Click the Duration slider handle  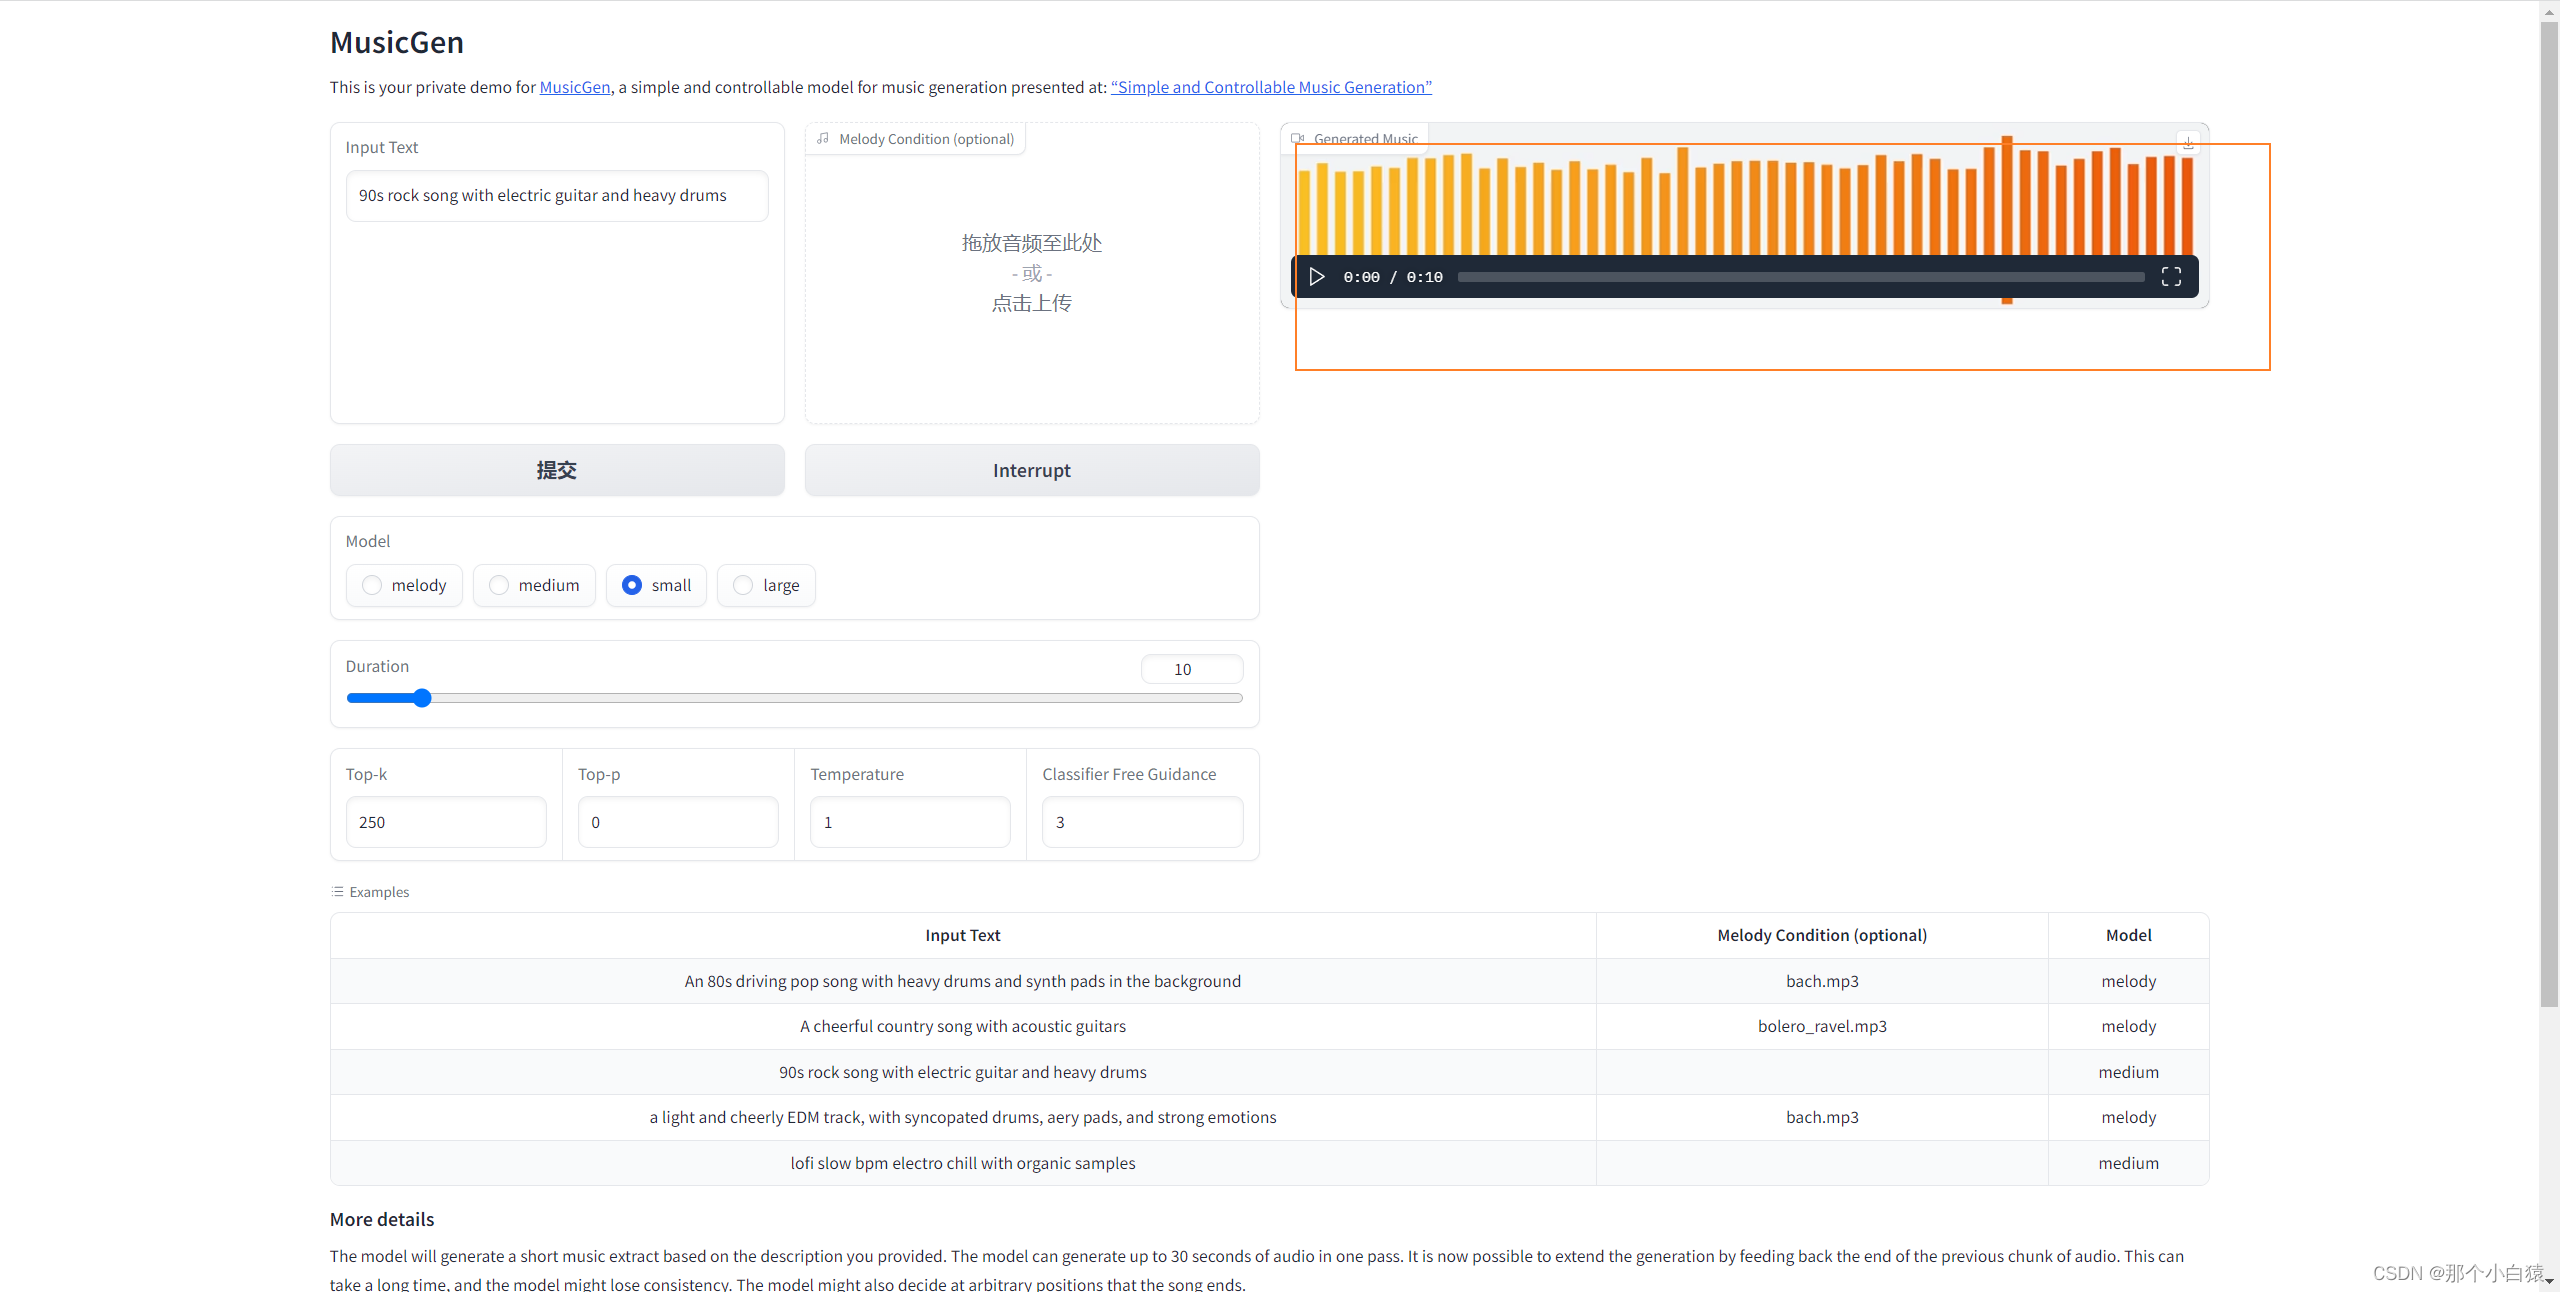tap(422, 698)
